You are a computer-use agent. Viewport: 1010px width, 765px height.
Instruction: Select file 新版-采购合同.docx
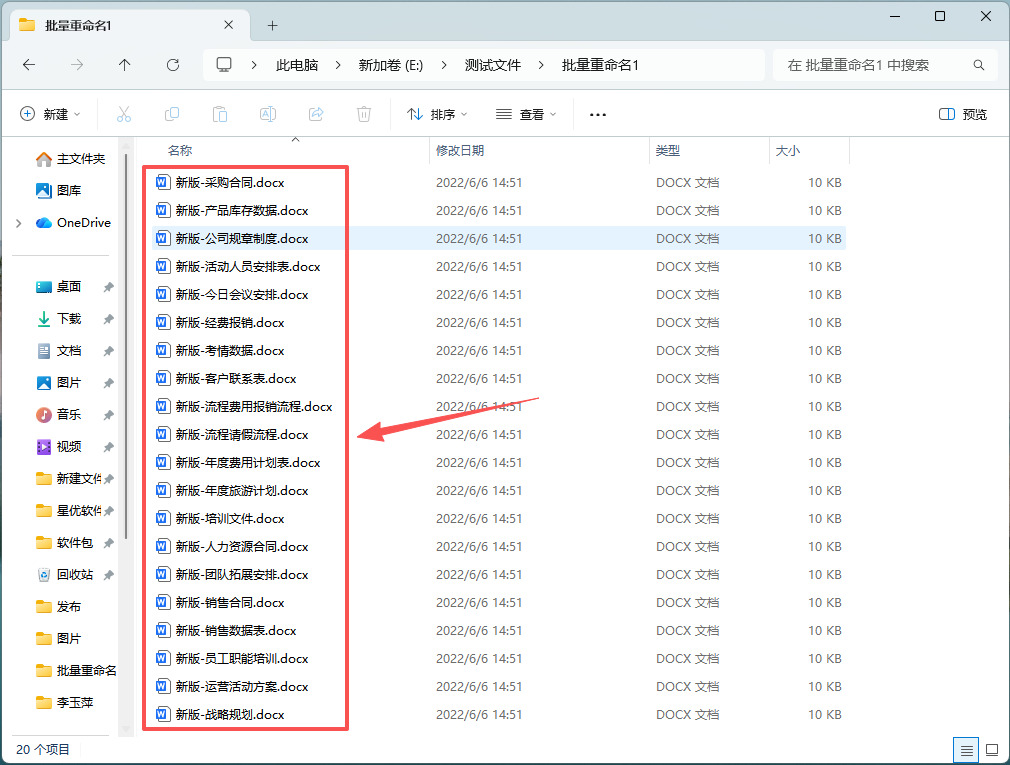[230, 183]
